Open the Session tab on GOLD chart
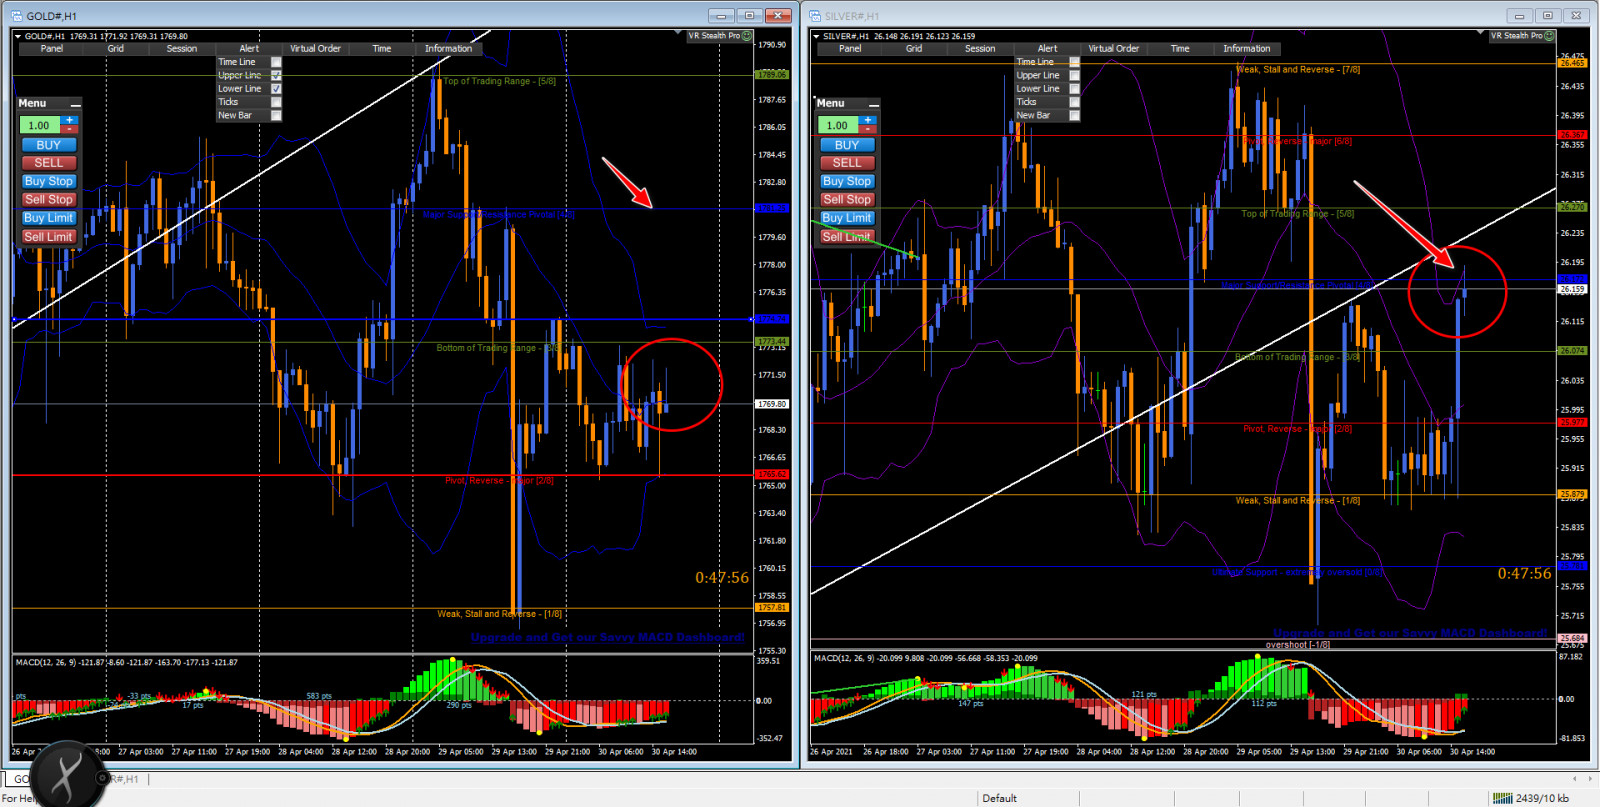1600x807 pixels. pyautogui.click(x=182, y=48)
